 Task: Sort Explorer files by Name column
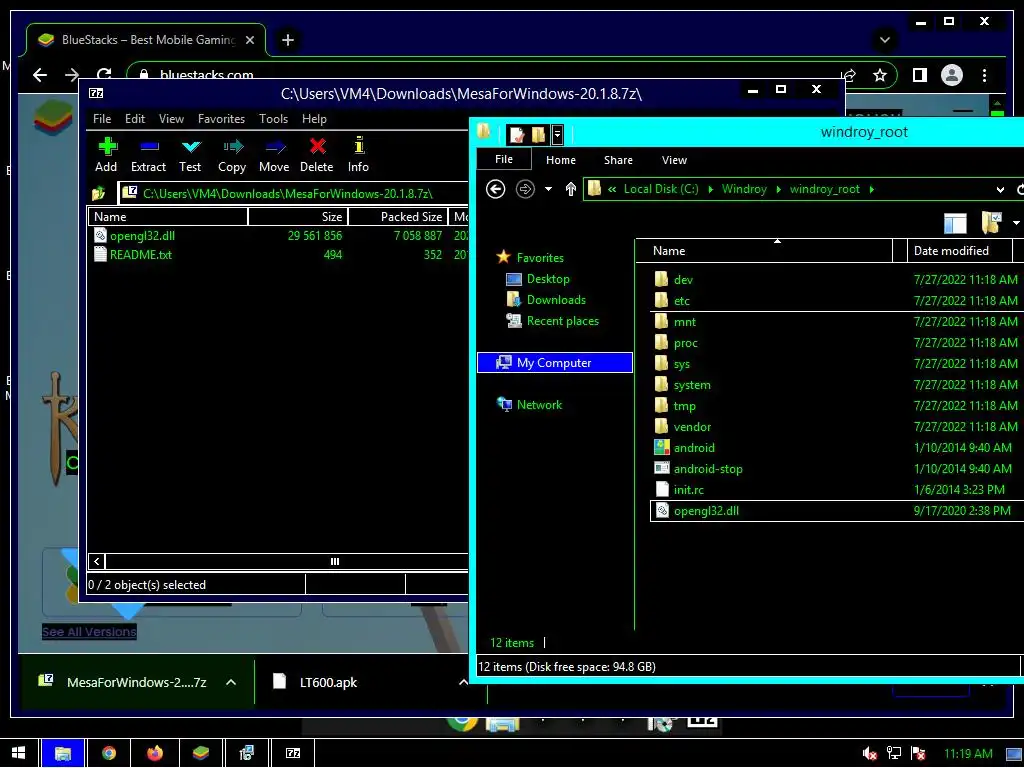(x=764, y=251)
